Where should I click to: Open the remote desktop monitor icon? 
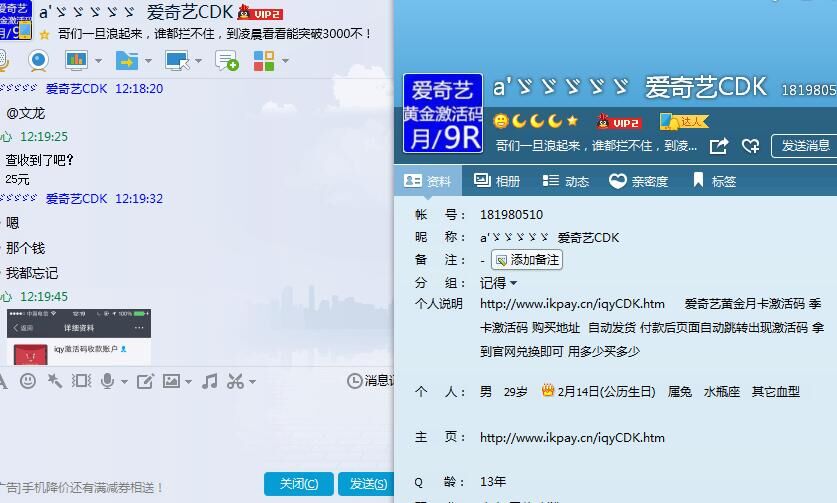(177, 60)
